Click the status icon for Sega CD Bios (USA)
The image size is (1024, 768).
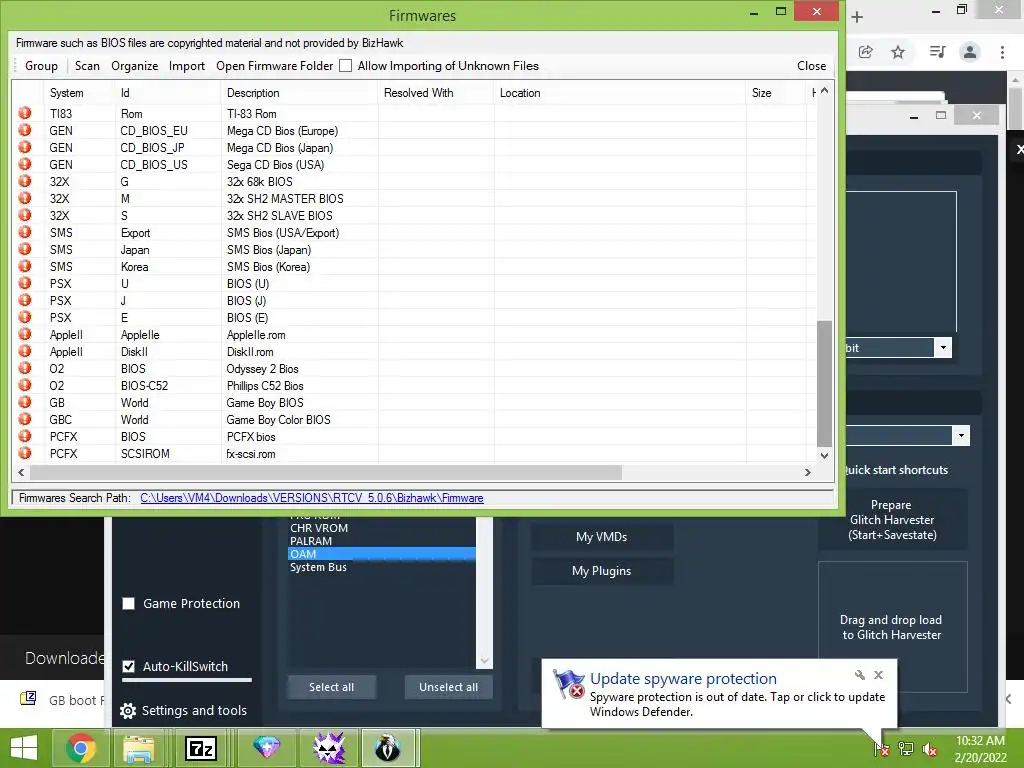25,164
